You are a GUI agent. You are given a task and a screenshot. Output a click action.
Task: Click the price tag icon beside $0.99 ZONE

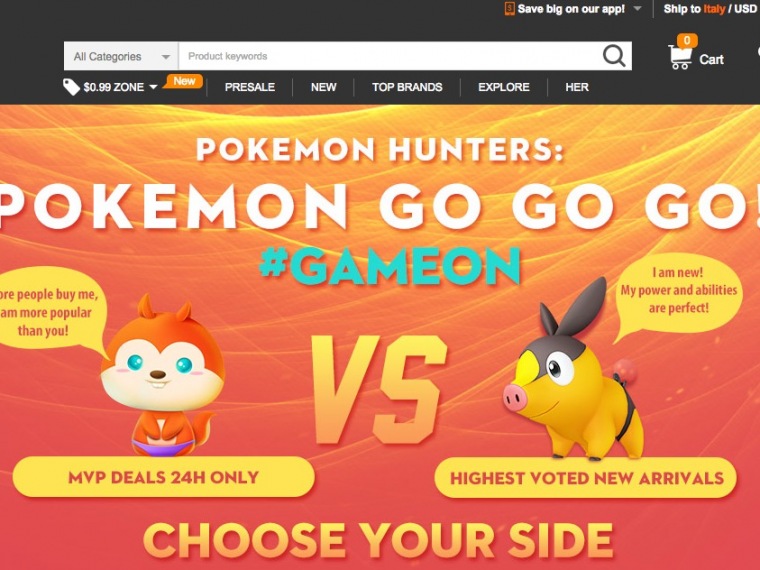click(71, 87)
